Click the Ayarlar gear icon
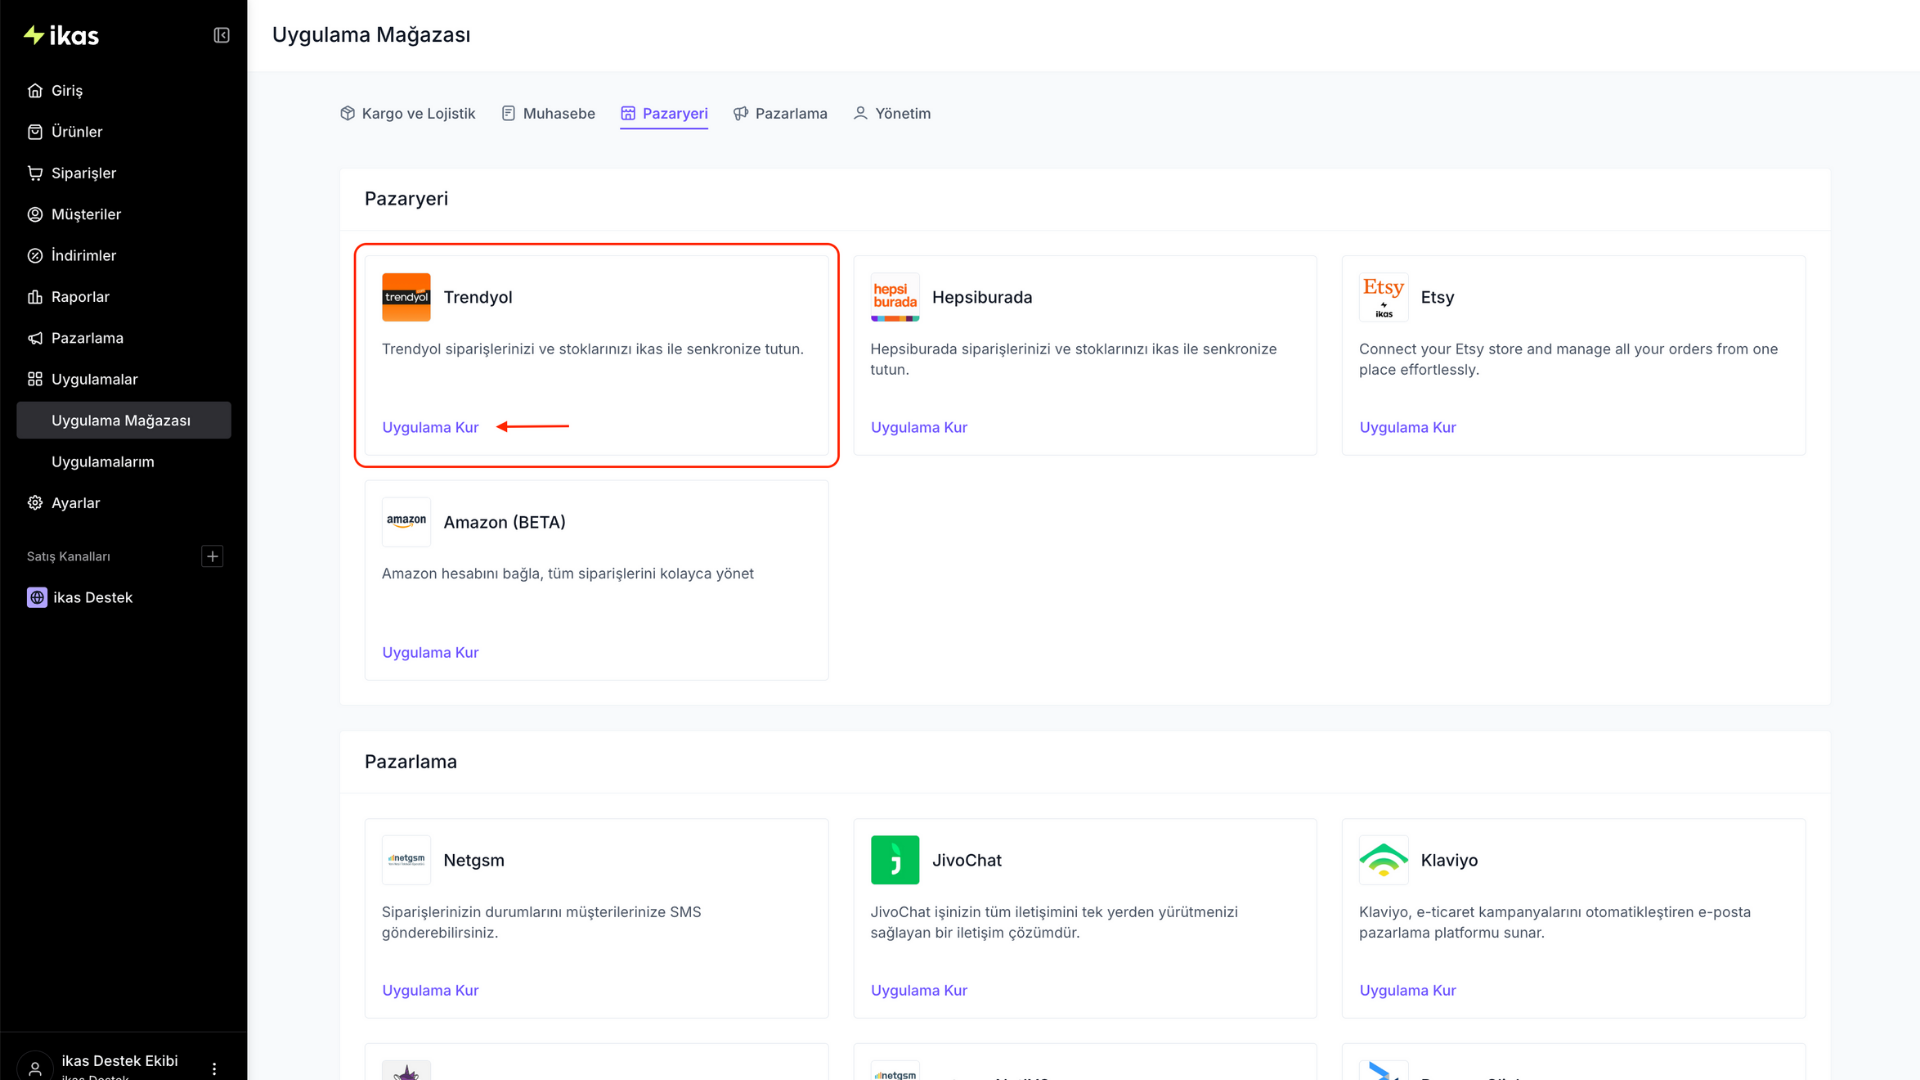Viewport: 1920px width, 1080px height. [x=35, y=503]
